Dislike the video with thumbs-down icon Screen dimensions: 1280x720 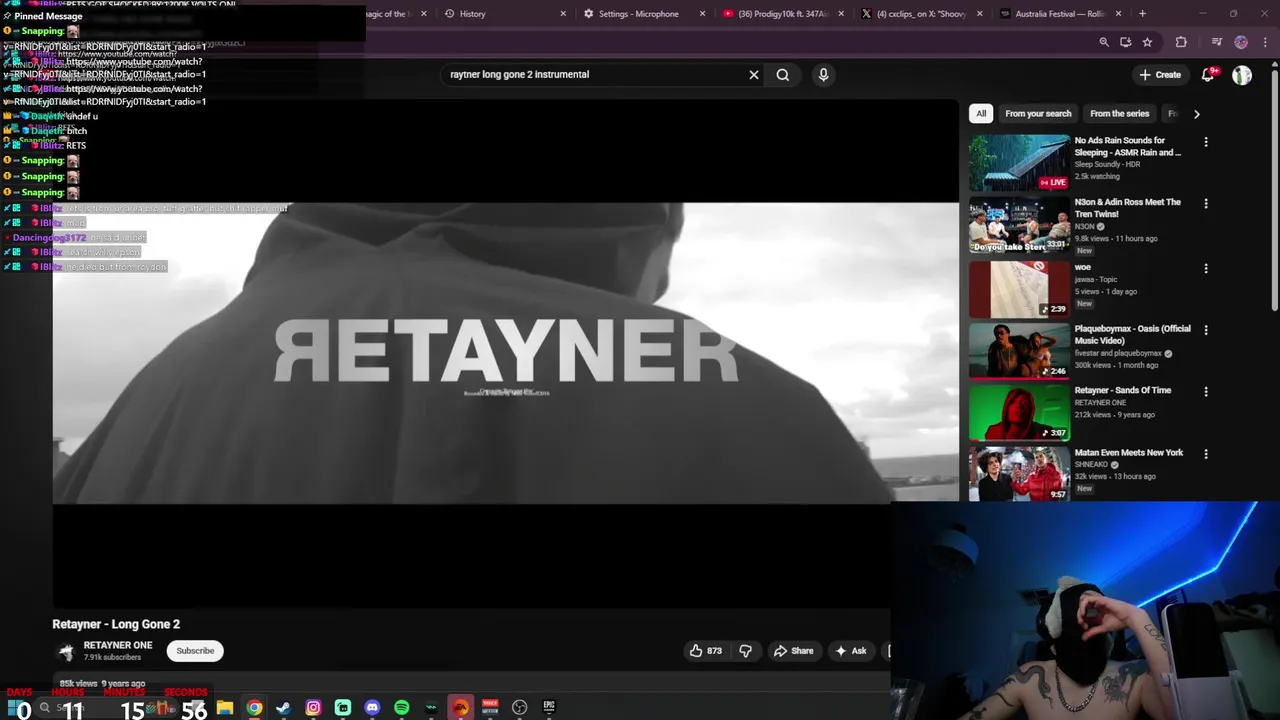[745, 651]
